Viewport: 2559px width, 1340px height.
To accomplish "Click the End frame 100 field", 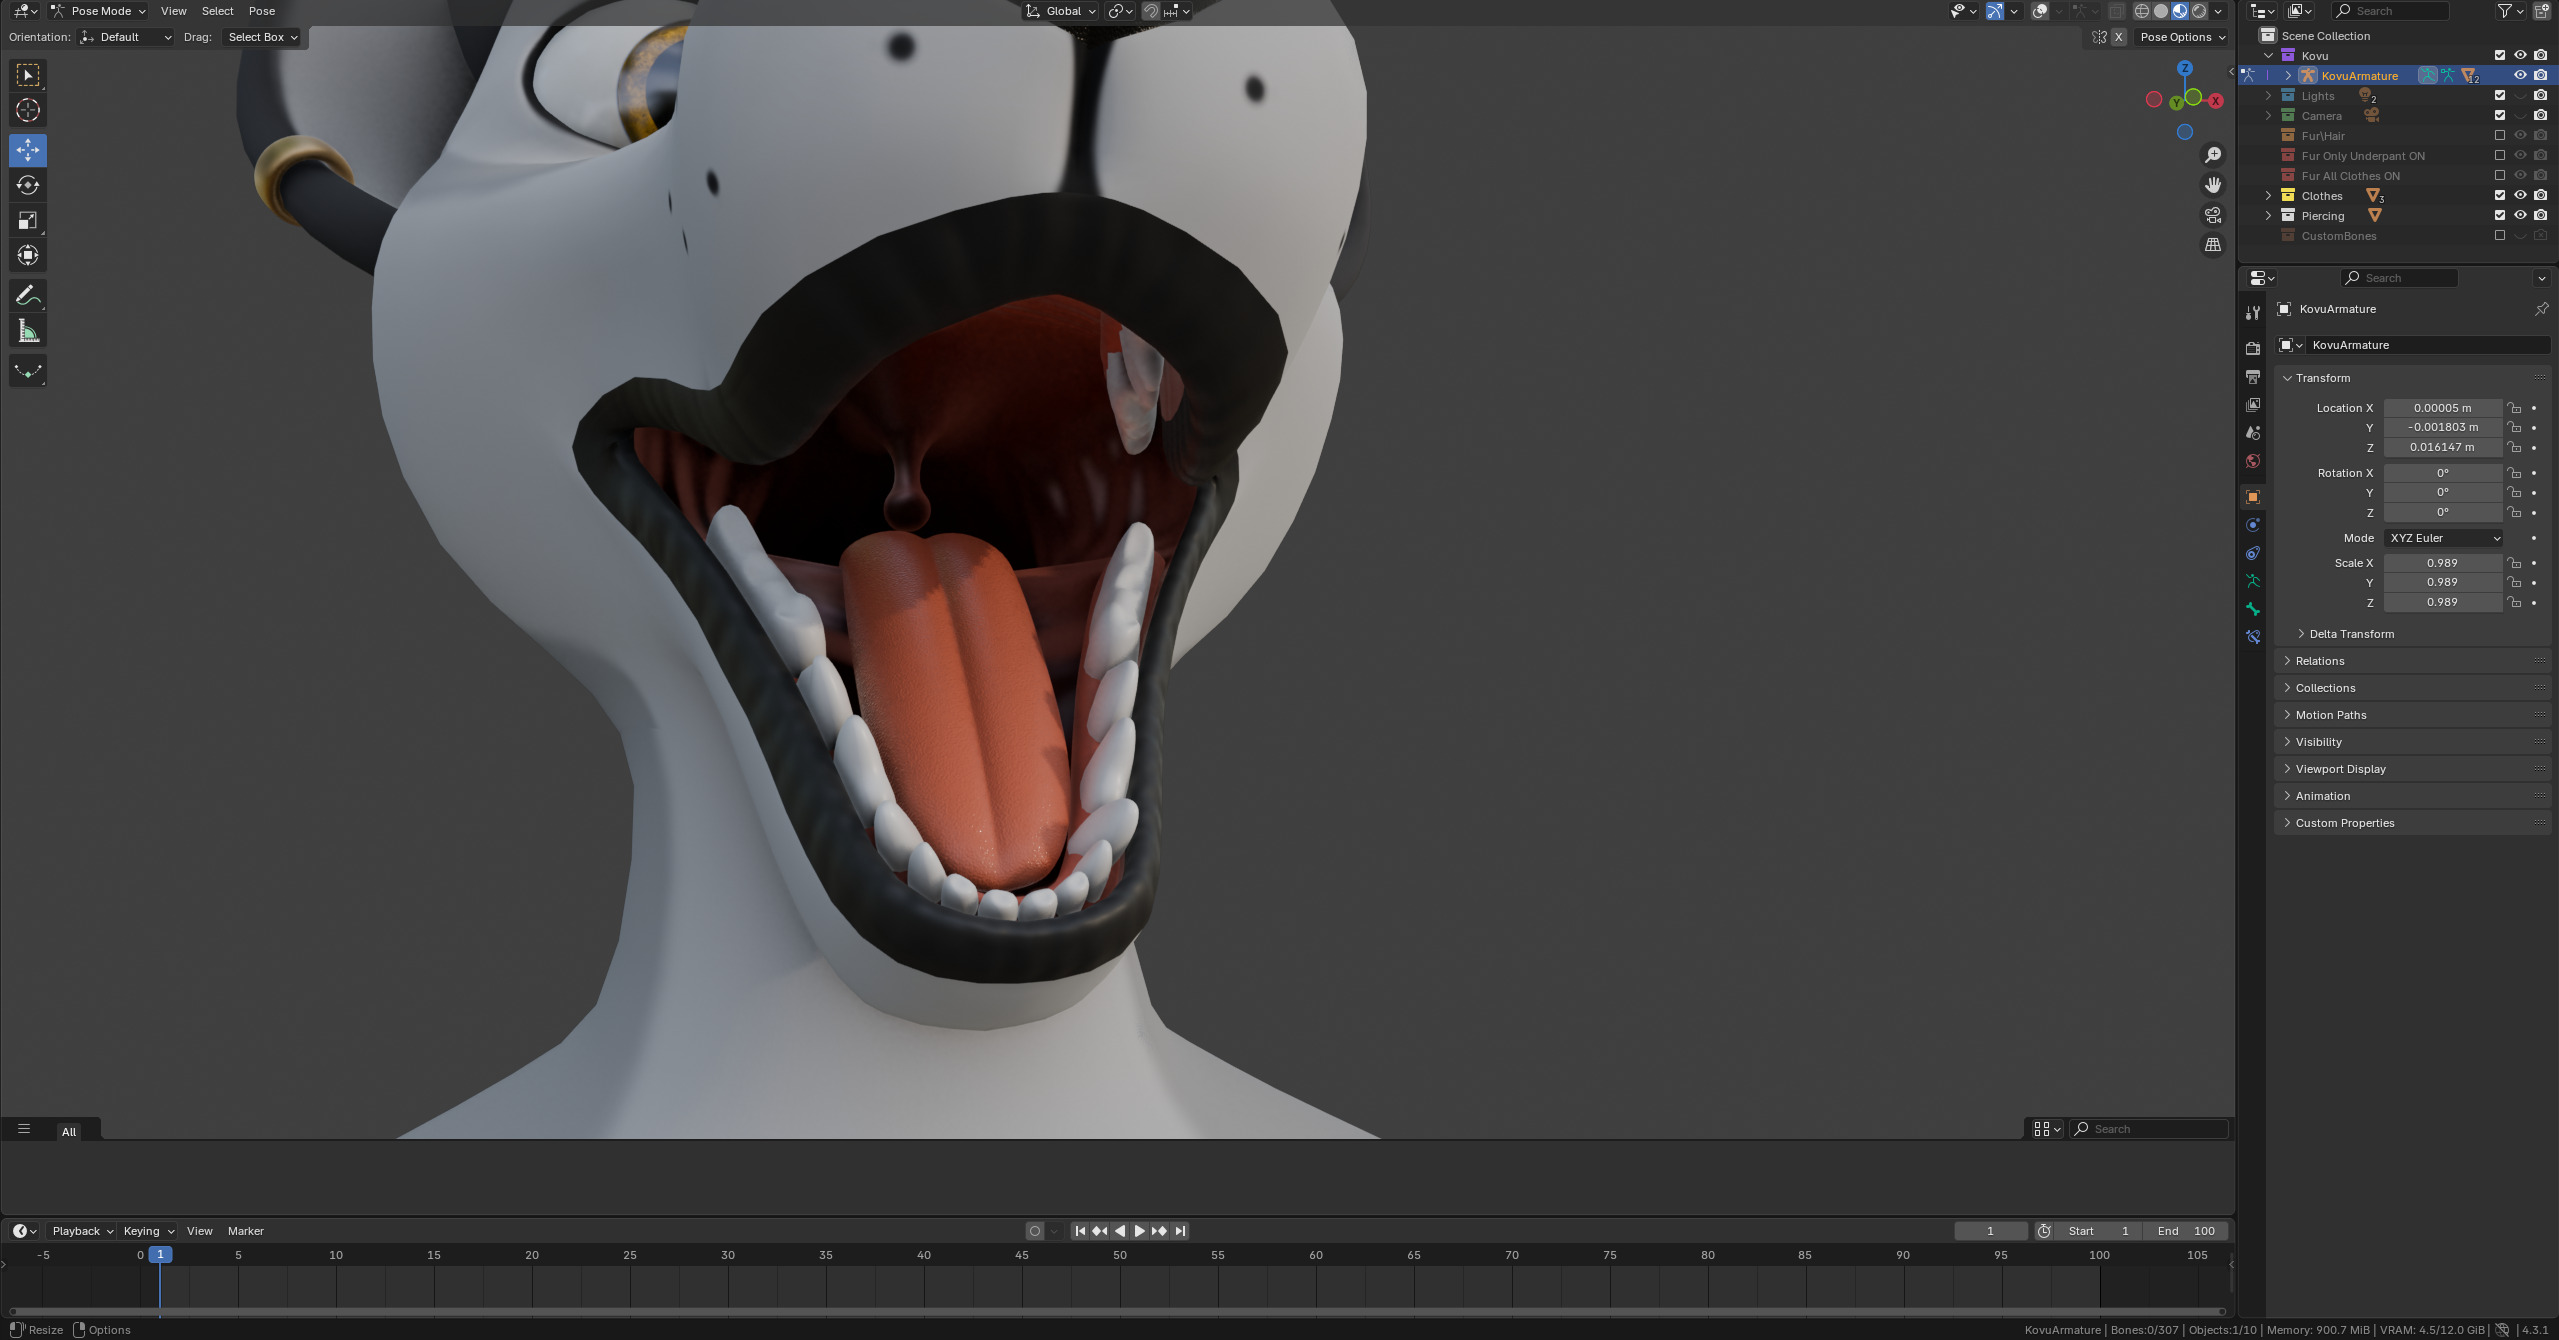I will (2186, 1231).
